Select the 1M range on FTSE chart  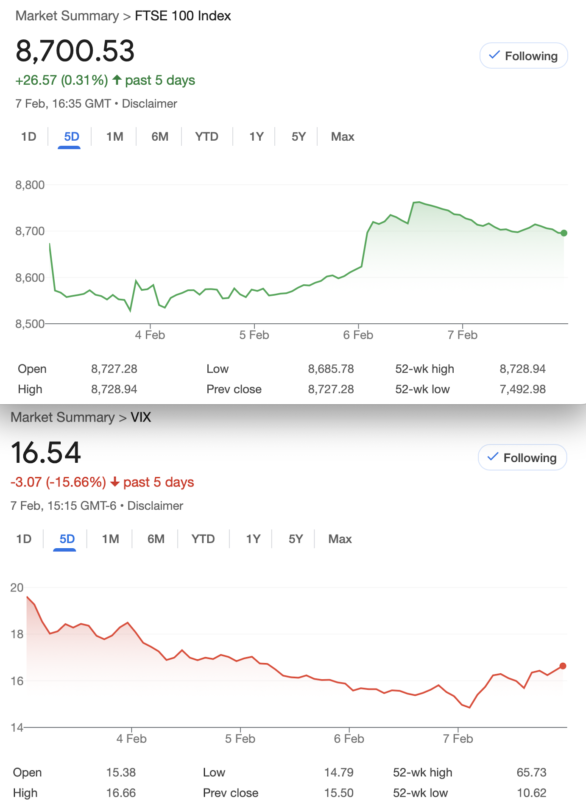click(114, 137)
